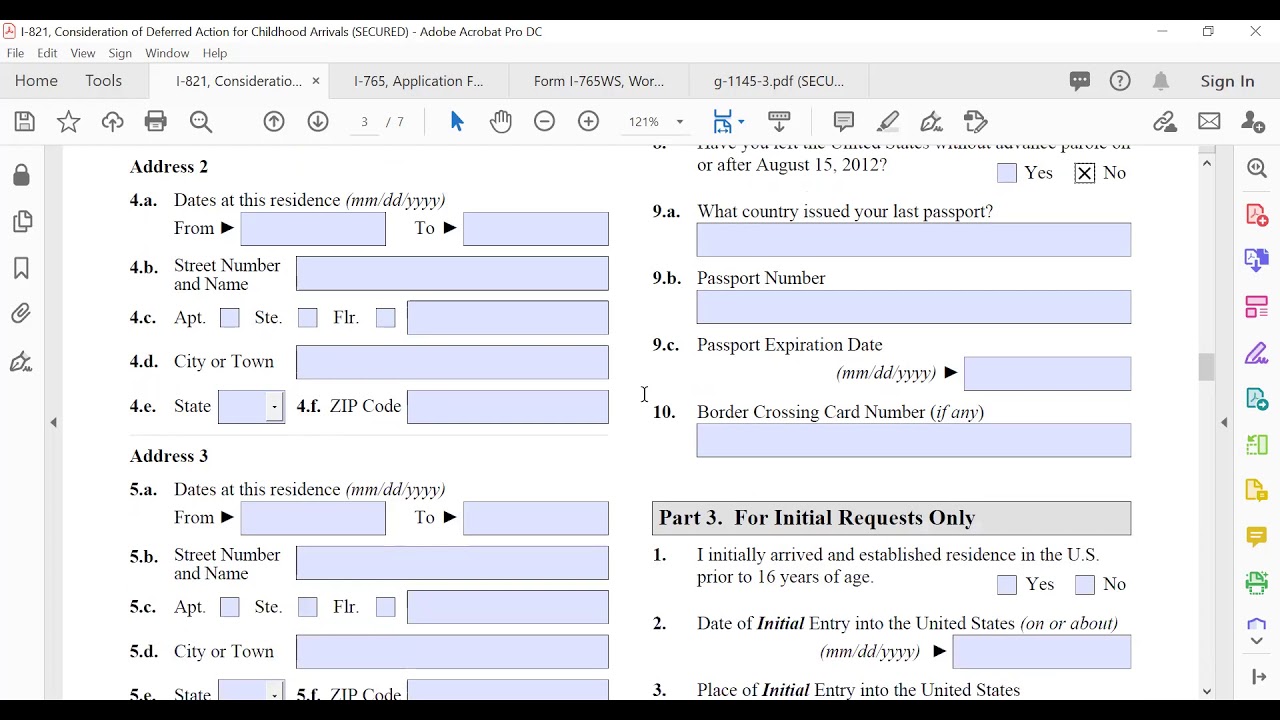Screen dimensions: 1280x720
Task: Click the Sign In button
Action: pyautogui.click(x=1227, y=81)
